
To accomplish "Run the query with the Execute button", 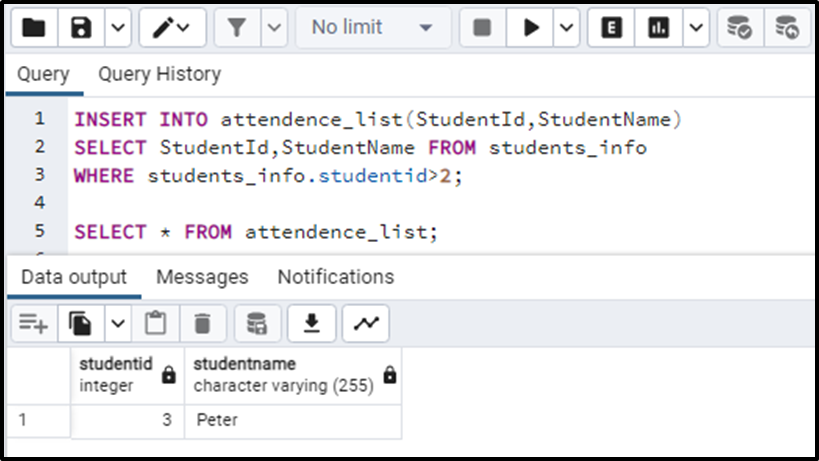I will [x=529, y=29].
